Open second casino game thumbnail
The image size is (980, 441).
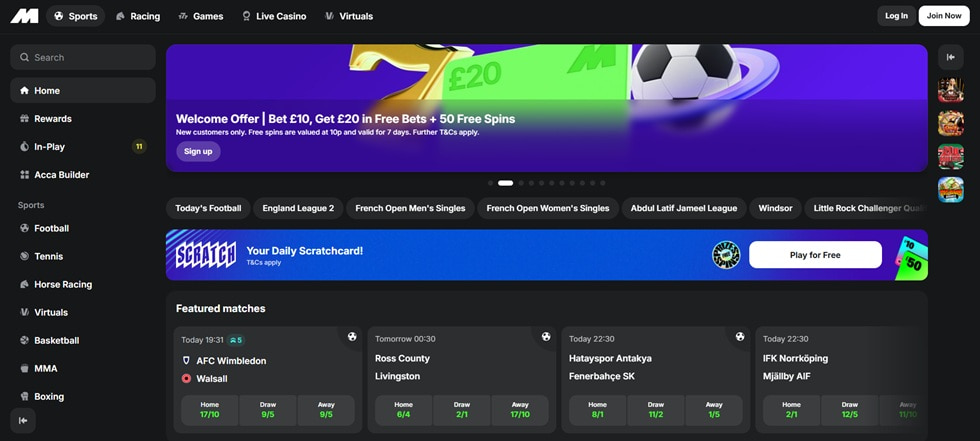(x=951, y=123)
